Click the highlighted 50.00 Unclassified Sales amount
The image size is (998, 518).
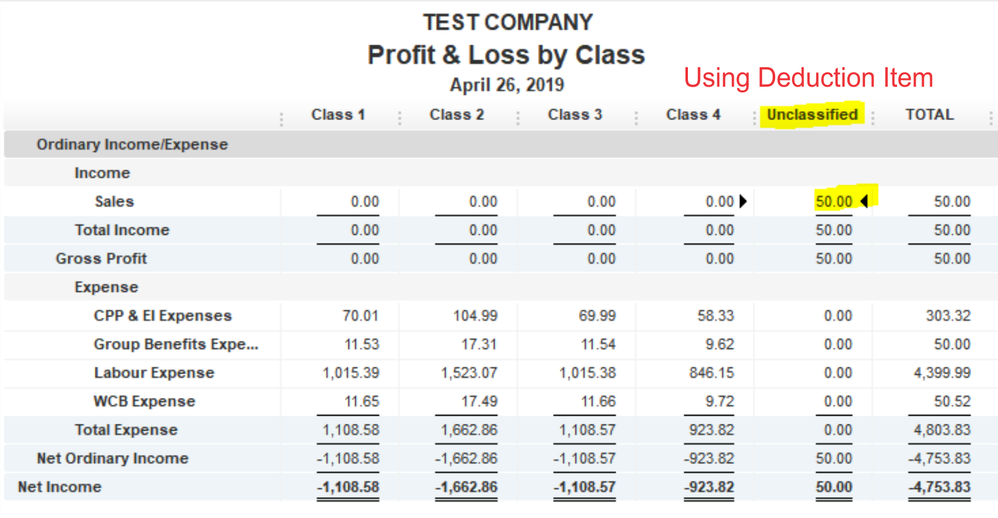[834, 201]
